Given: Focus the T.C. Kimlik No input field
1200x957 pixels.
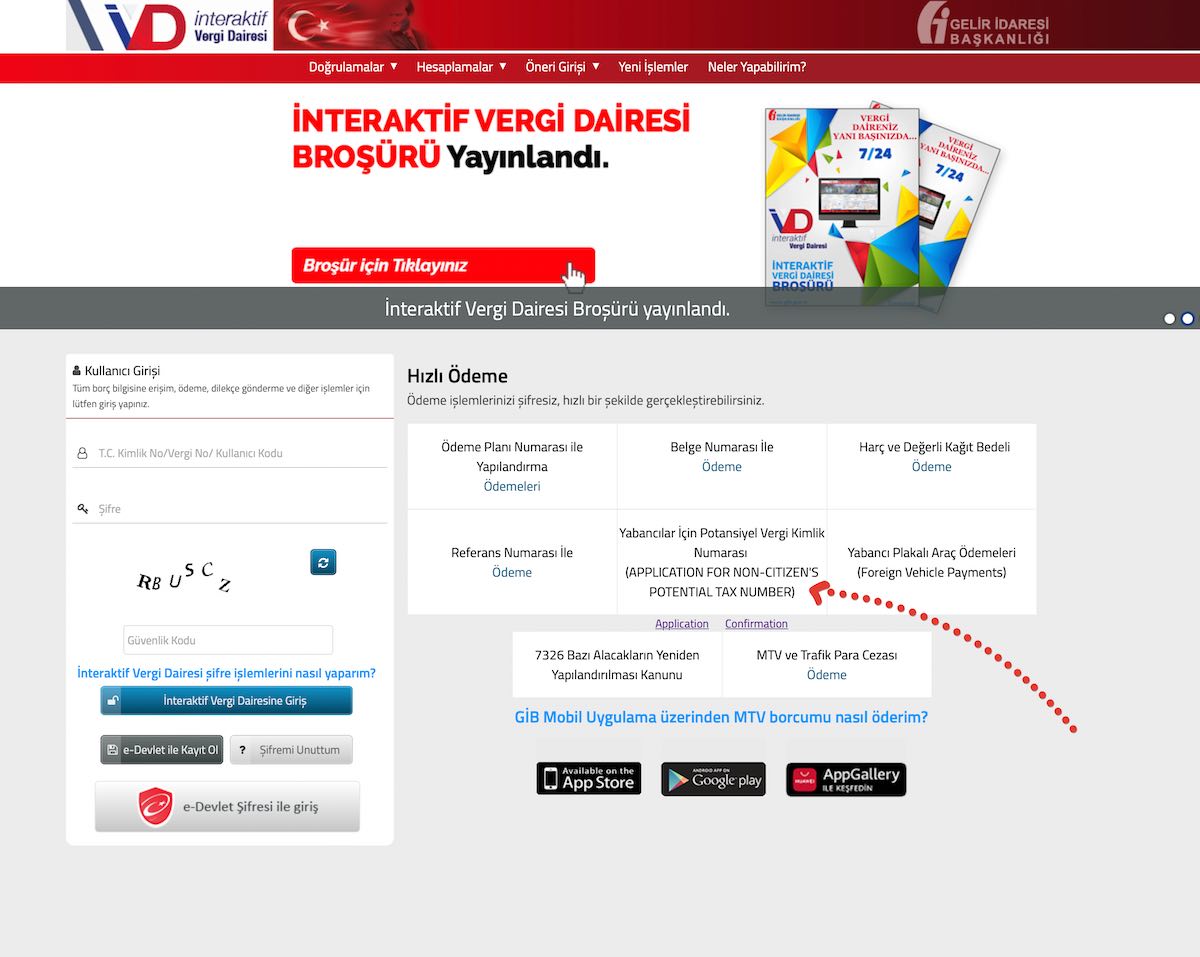Looking at the screenshot, I should (x=230, y=453).
